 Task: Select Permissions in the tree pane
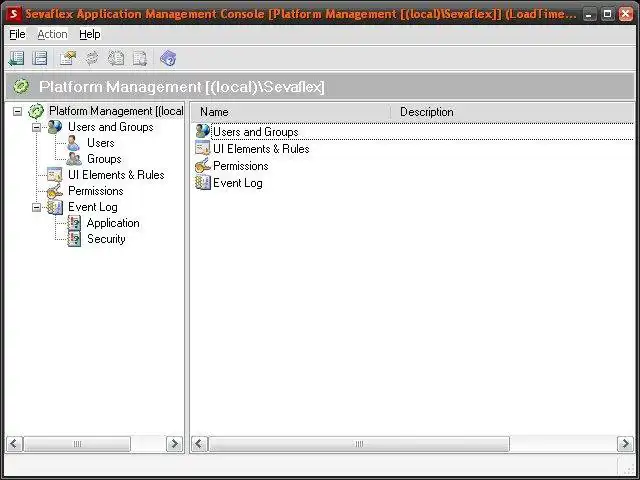tap(96, 191)
